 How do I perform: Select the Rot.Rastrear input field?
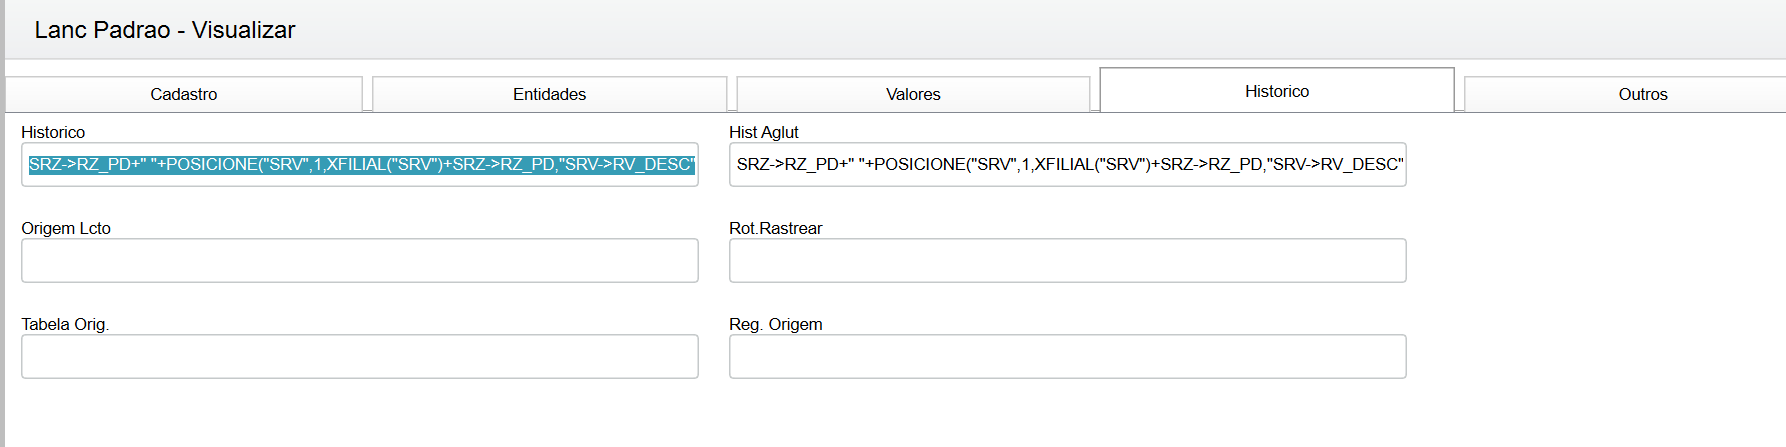[x=1067, y=261]
